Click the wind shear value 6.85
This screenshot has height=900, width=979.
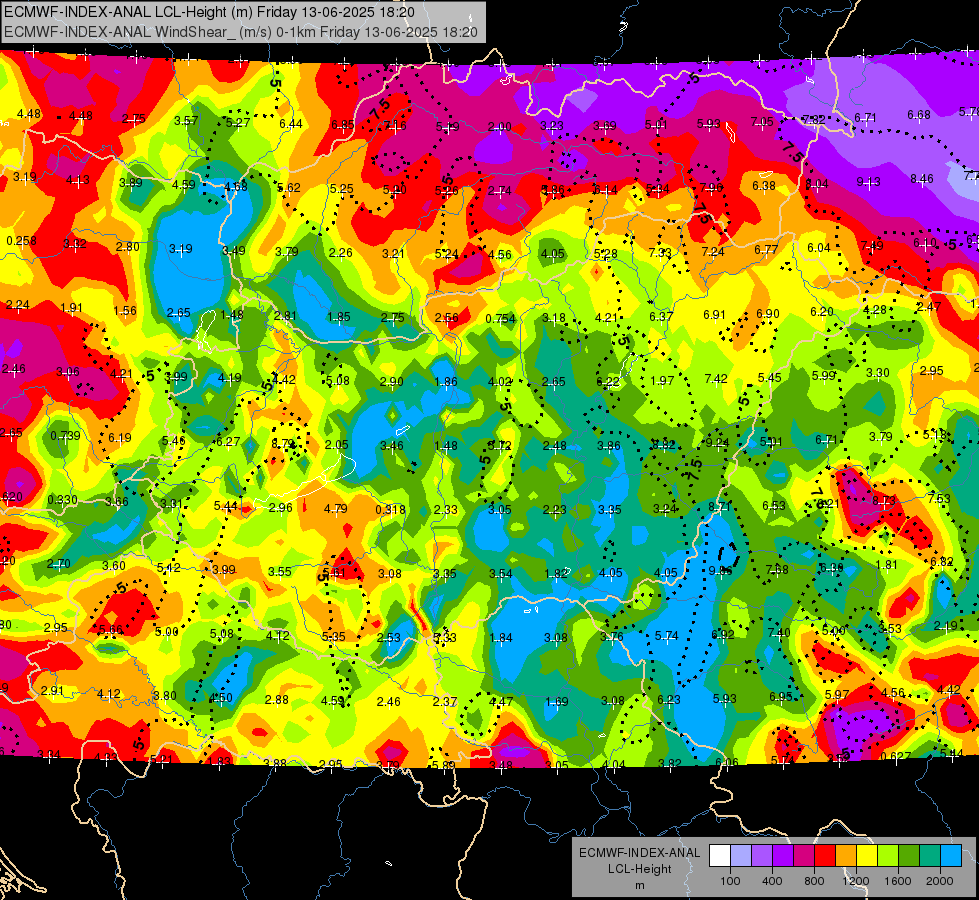(x=343, y=125)
